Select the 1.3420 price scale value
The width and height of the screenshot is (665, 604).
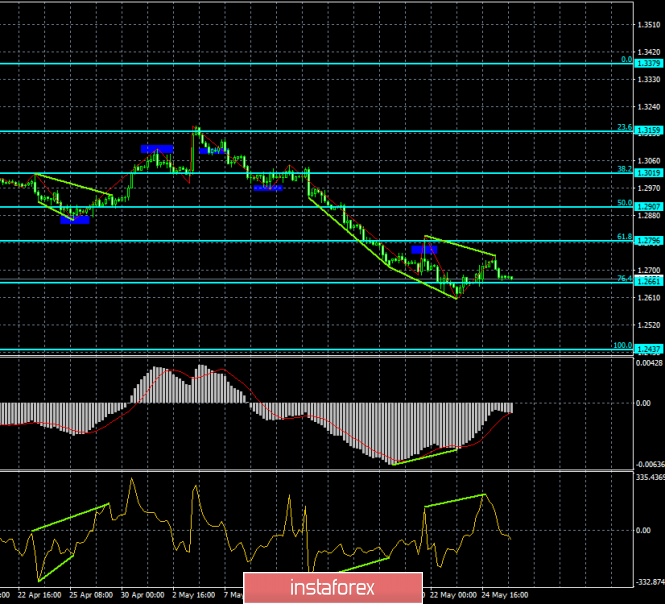click(x=649, y=52)
